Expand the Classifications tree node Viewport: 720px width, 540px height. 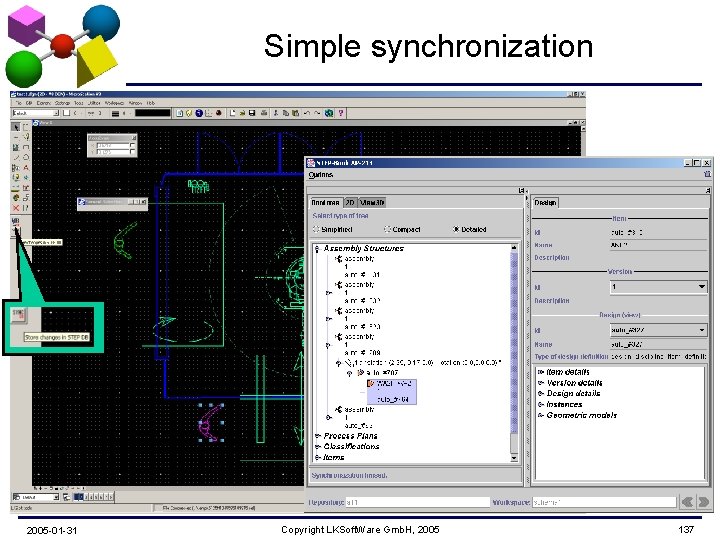pyautogui.click(x=317, y=446)
